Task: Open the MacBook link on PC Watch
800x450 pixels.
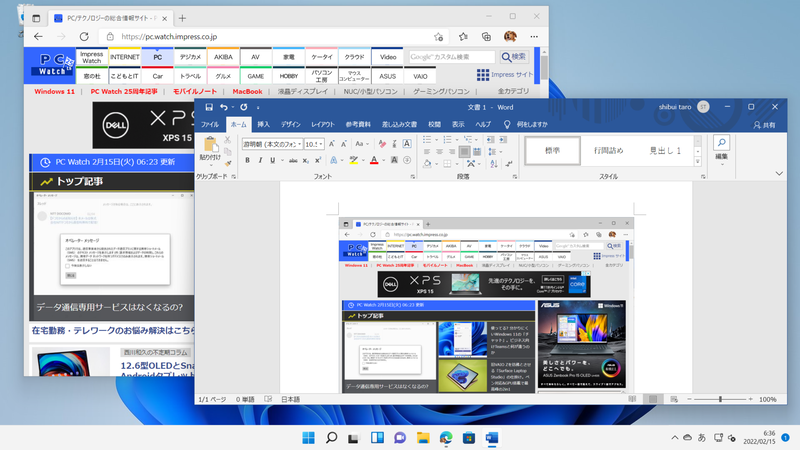Action: pos(247,92)
